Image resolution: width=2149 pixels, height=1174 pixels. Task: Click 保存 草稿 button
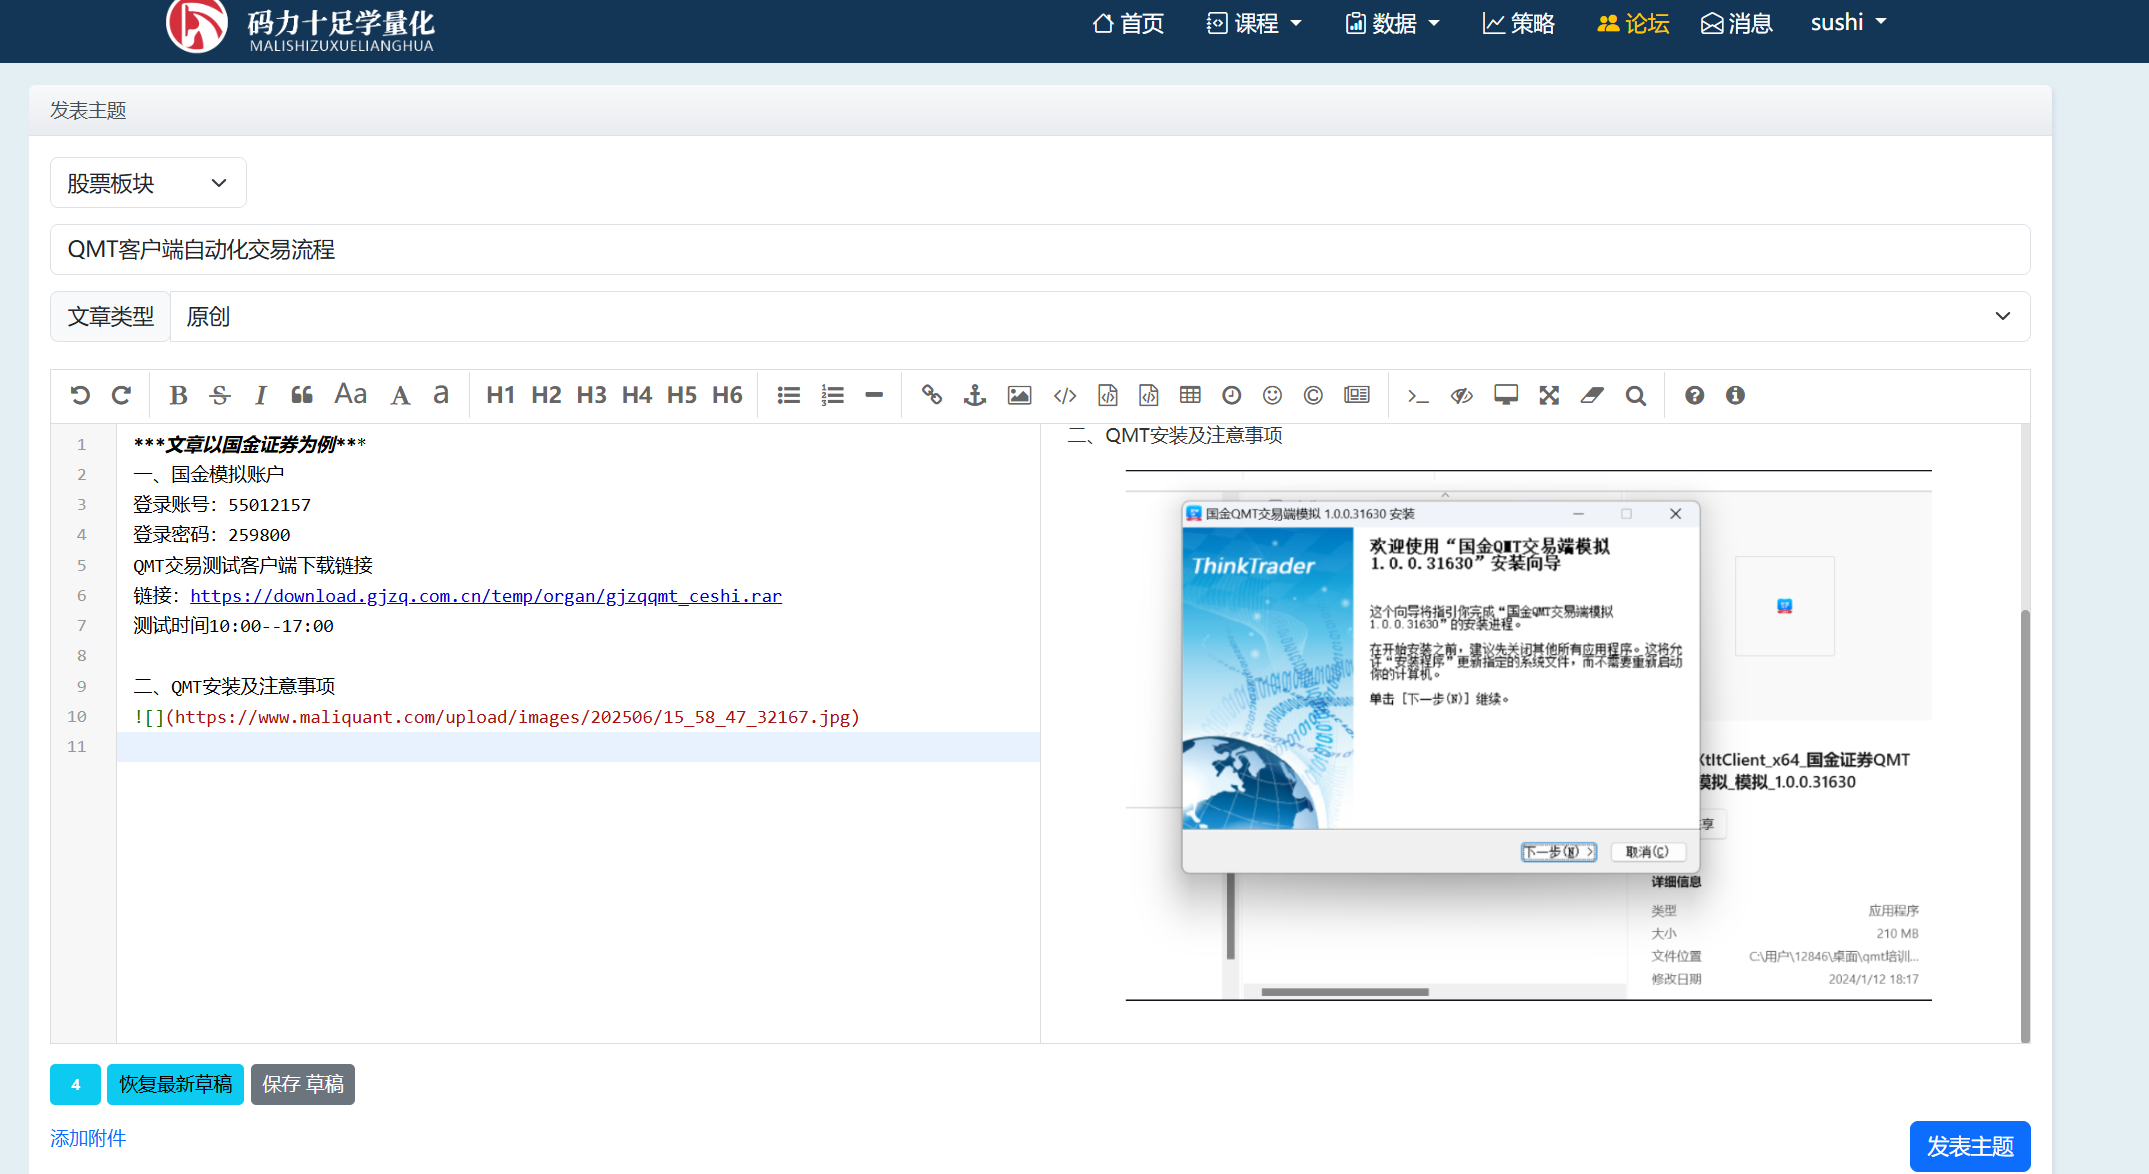303,1084
